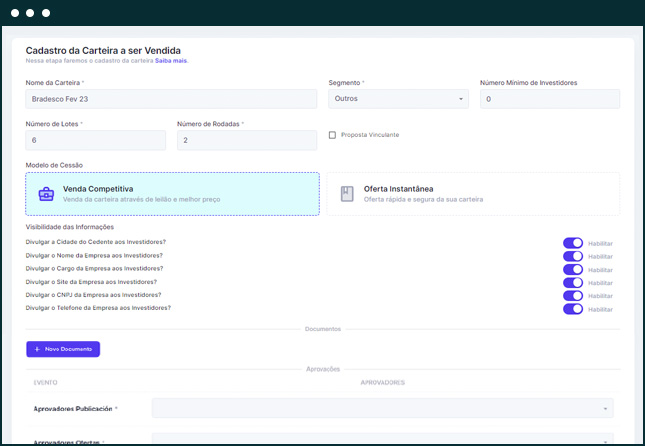Expand the Aprovadores Publicação dropdown
The width and height of the screenshot is (645, 446).
382,408
